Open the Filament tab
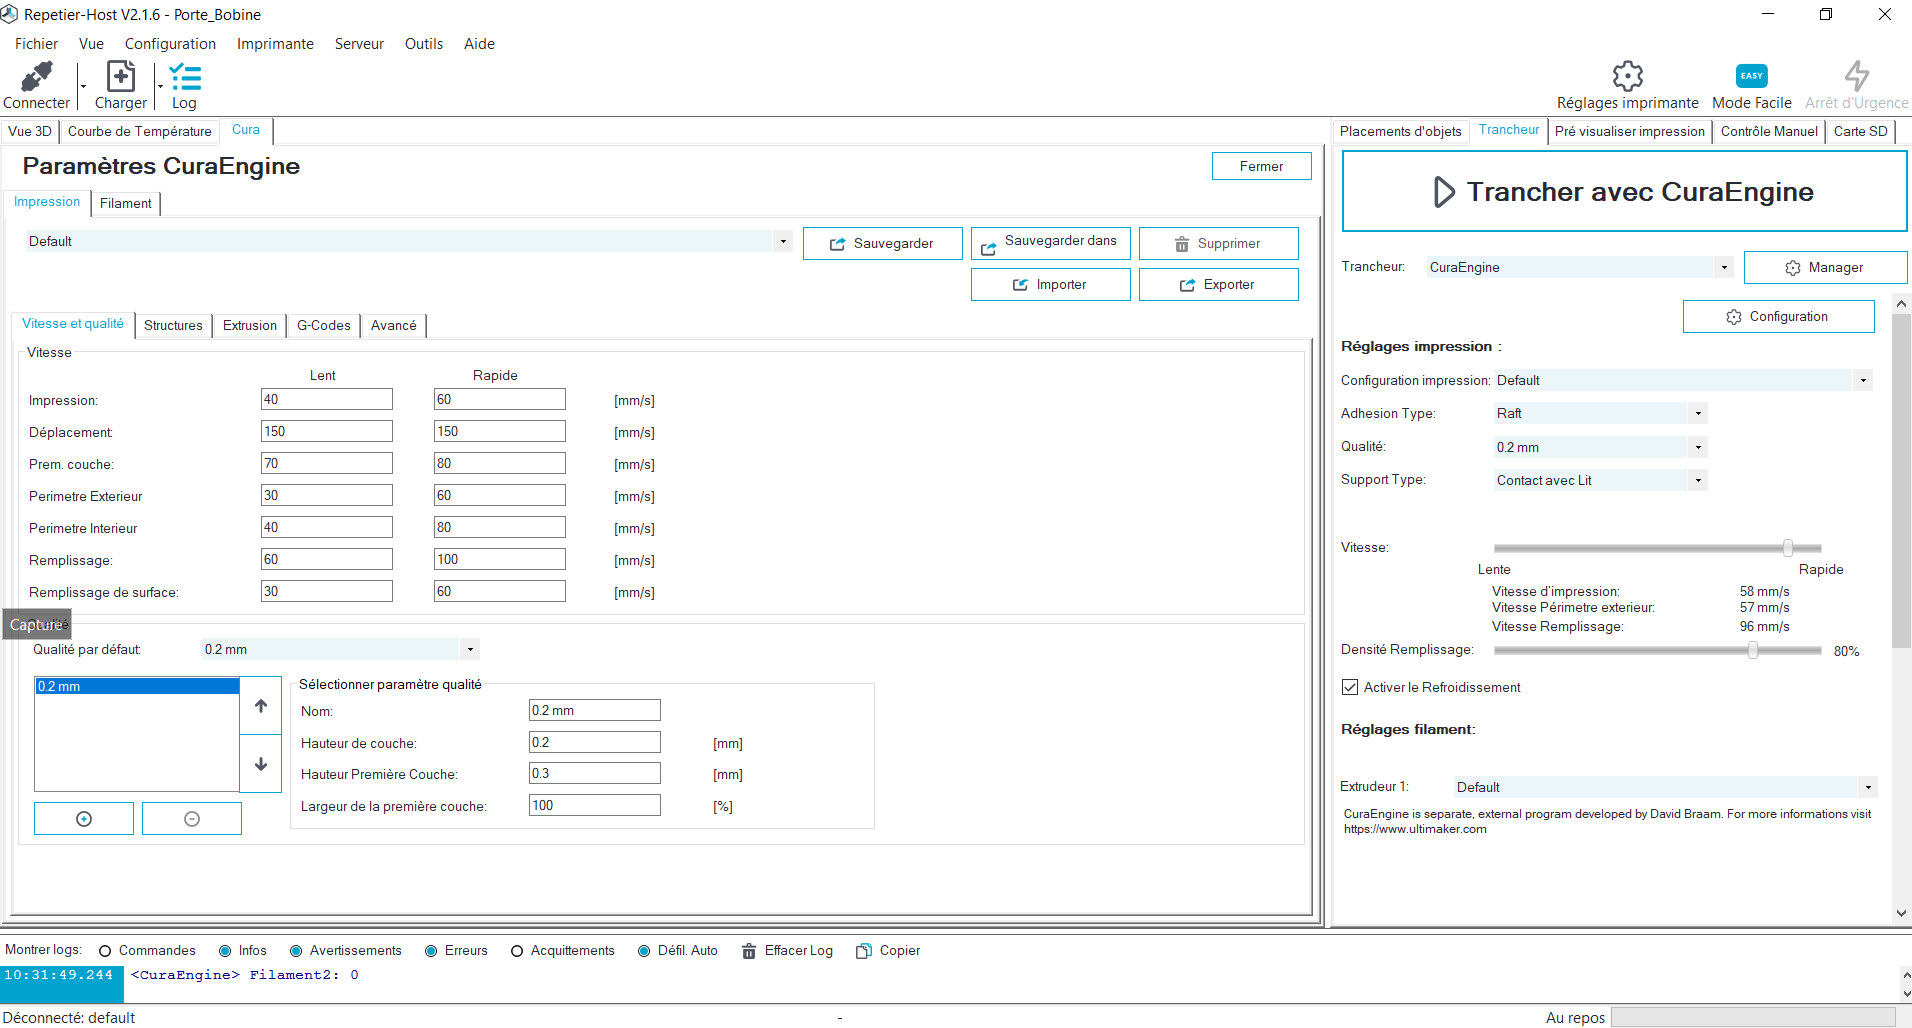This screenshot has height=1028, width=1912. click(x=126, y=203)
